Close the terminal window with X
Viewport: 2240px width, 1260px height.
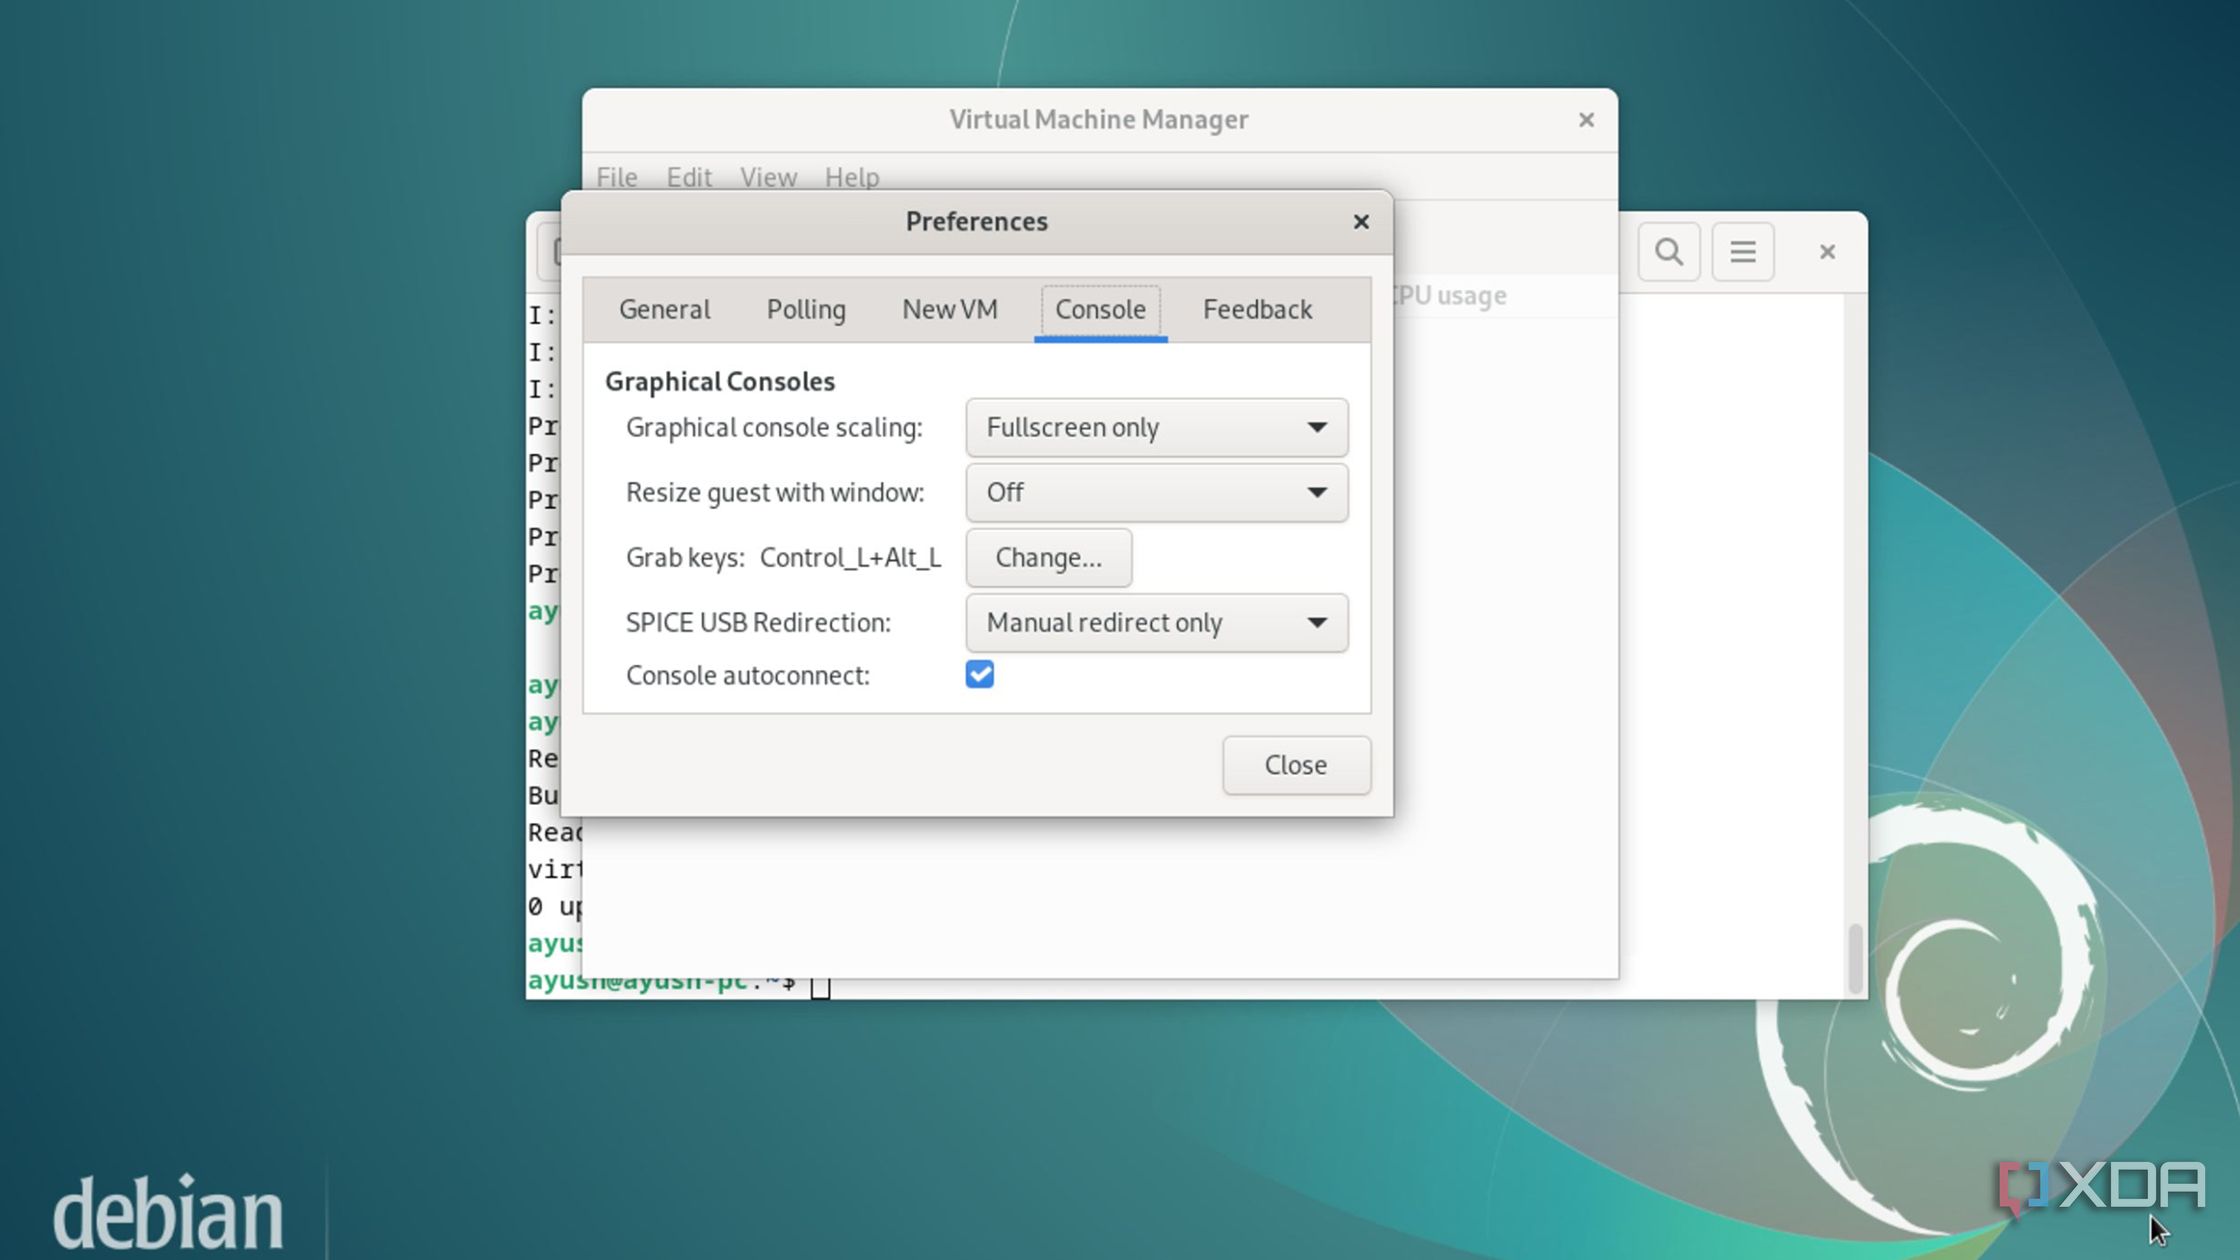(x=1827, y=252)
